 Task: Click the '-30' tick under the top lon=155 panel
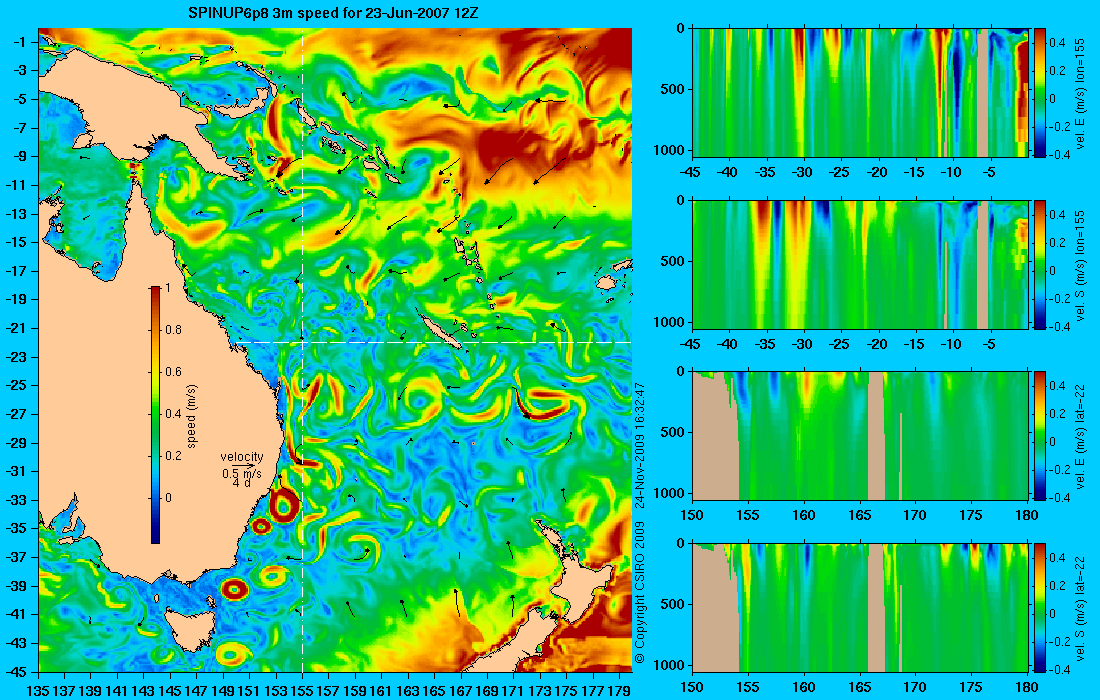click(803, 172)
